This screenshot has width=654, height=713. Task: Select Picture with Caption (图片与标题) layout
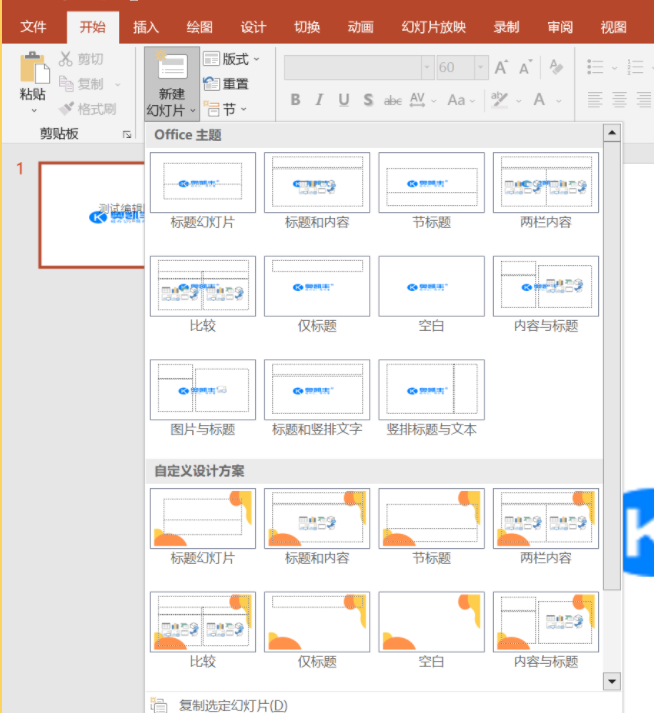pyautogui.click(x=203, y=390)
